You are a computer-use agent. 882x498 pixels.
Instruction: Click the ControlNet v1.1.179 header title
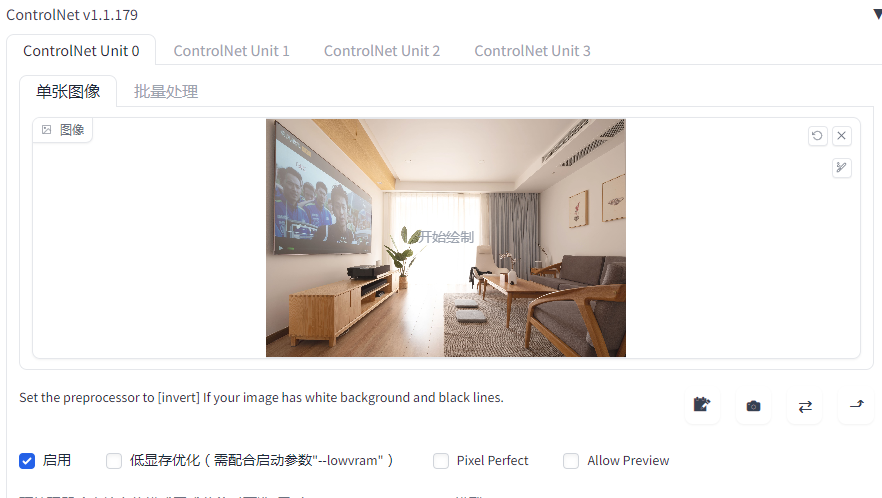pos(72,15)
